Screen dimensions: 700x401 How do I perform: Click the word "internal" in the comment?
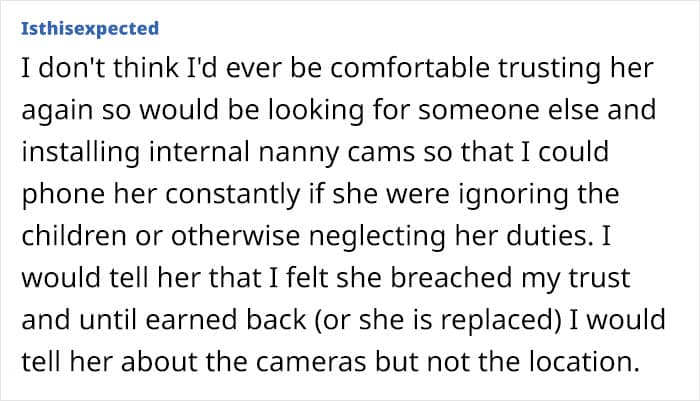pyautogui.click(x=199, y=152)
